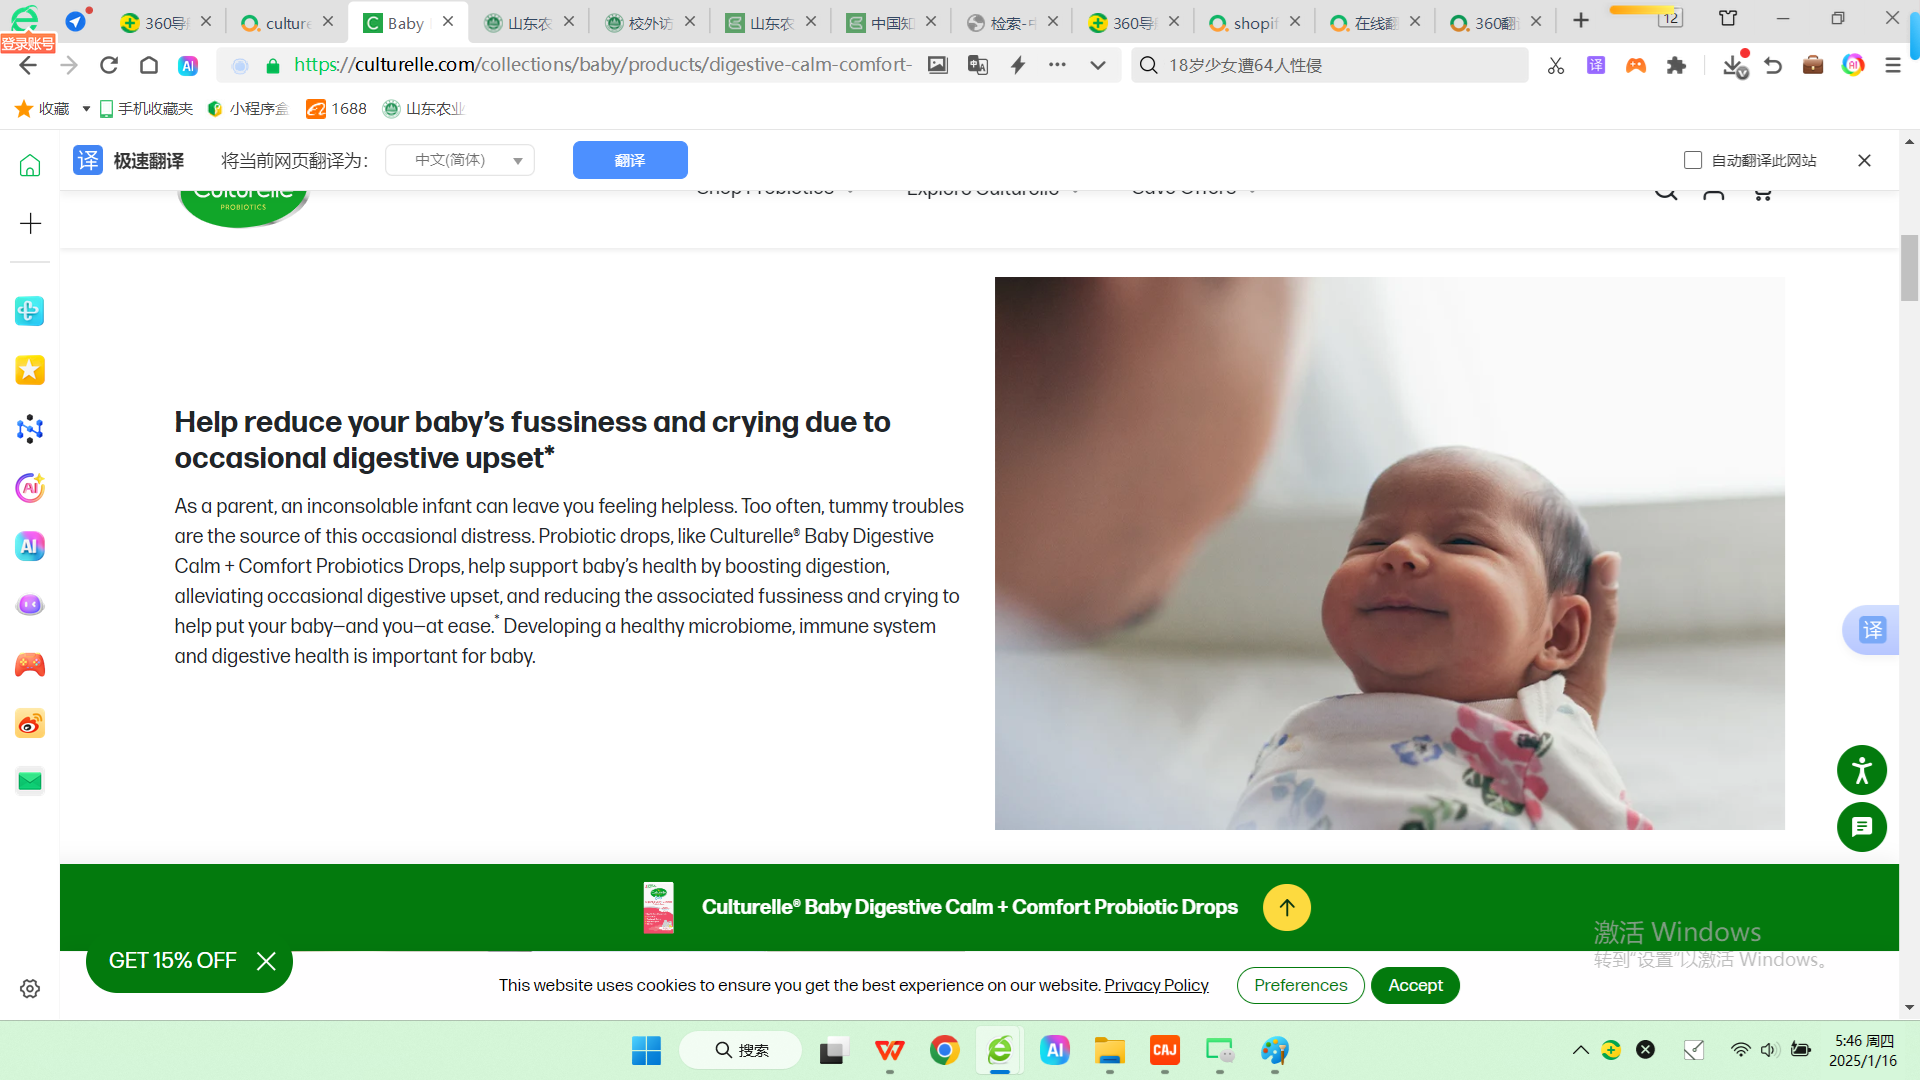Open the three-dots more options in address bar
Image resolution: width=1920 pixels, height=1080 pixels.
(x=1057, y=65)
